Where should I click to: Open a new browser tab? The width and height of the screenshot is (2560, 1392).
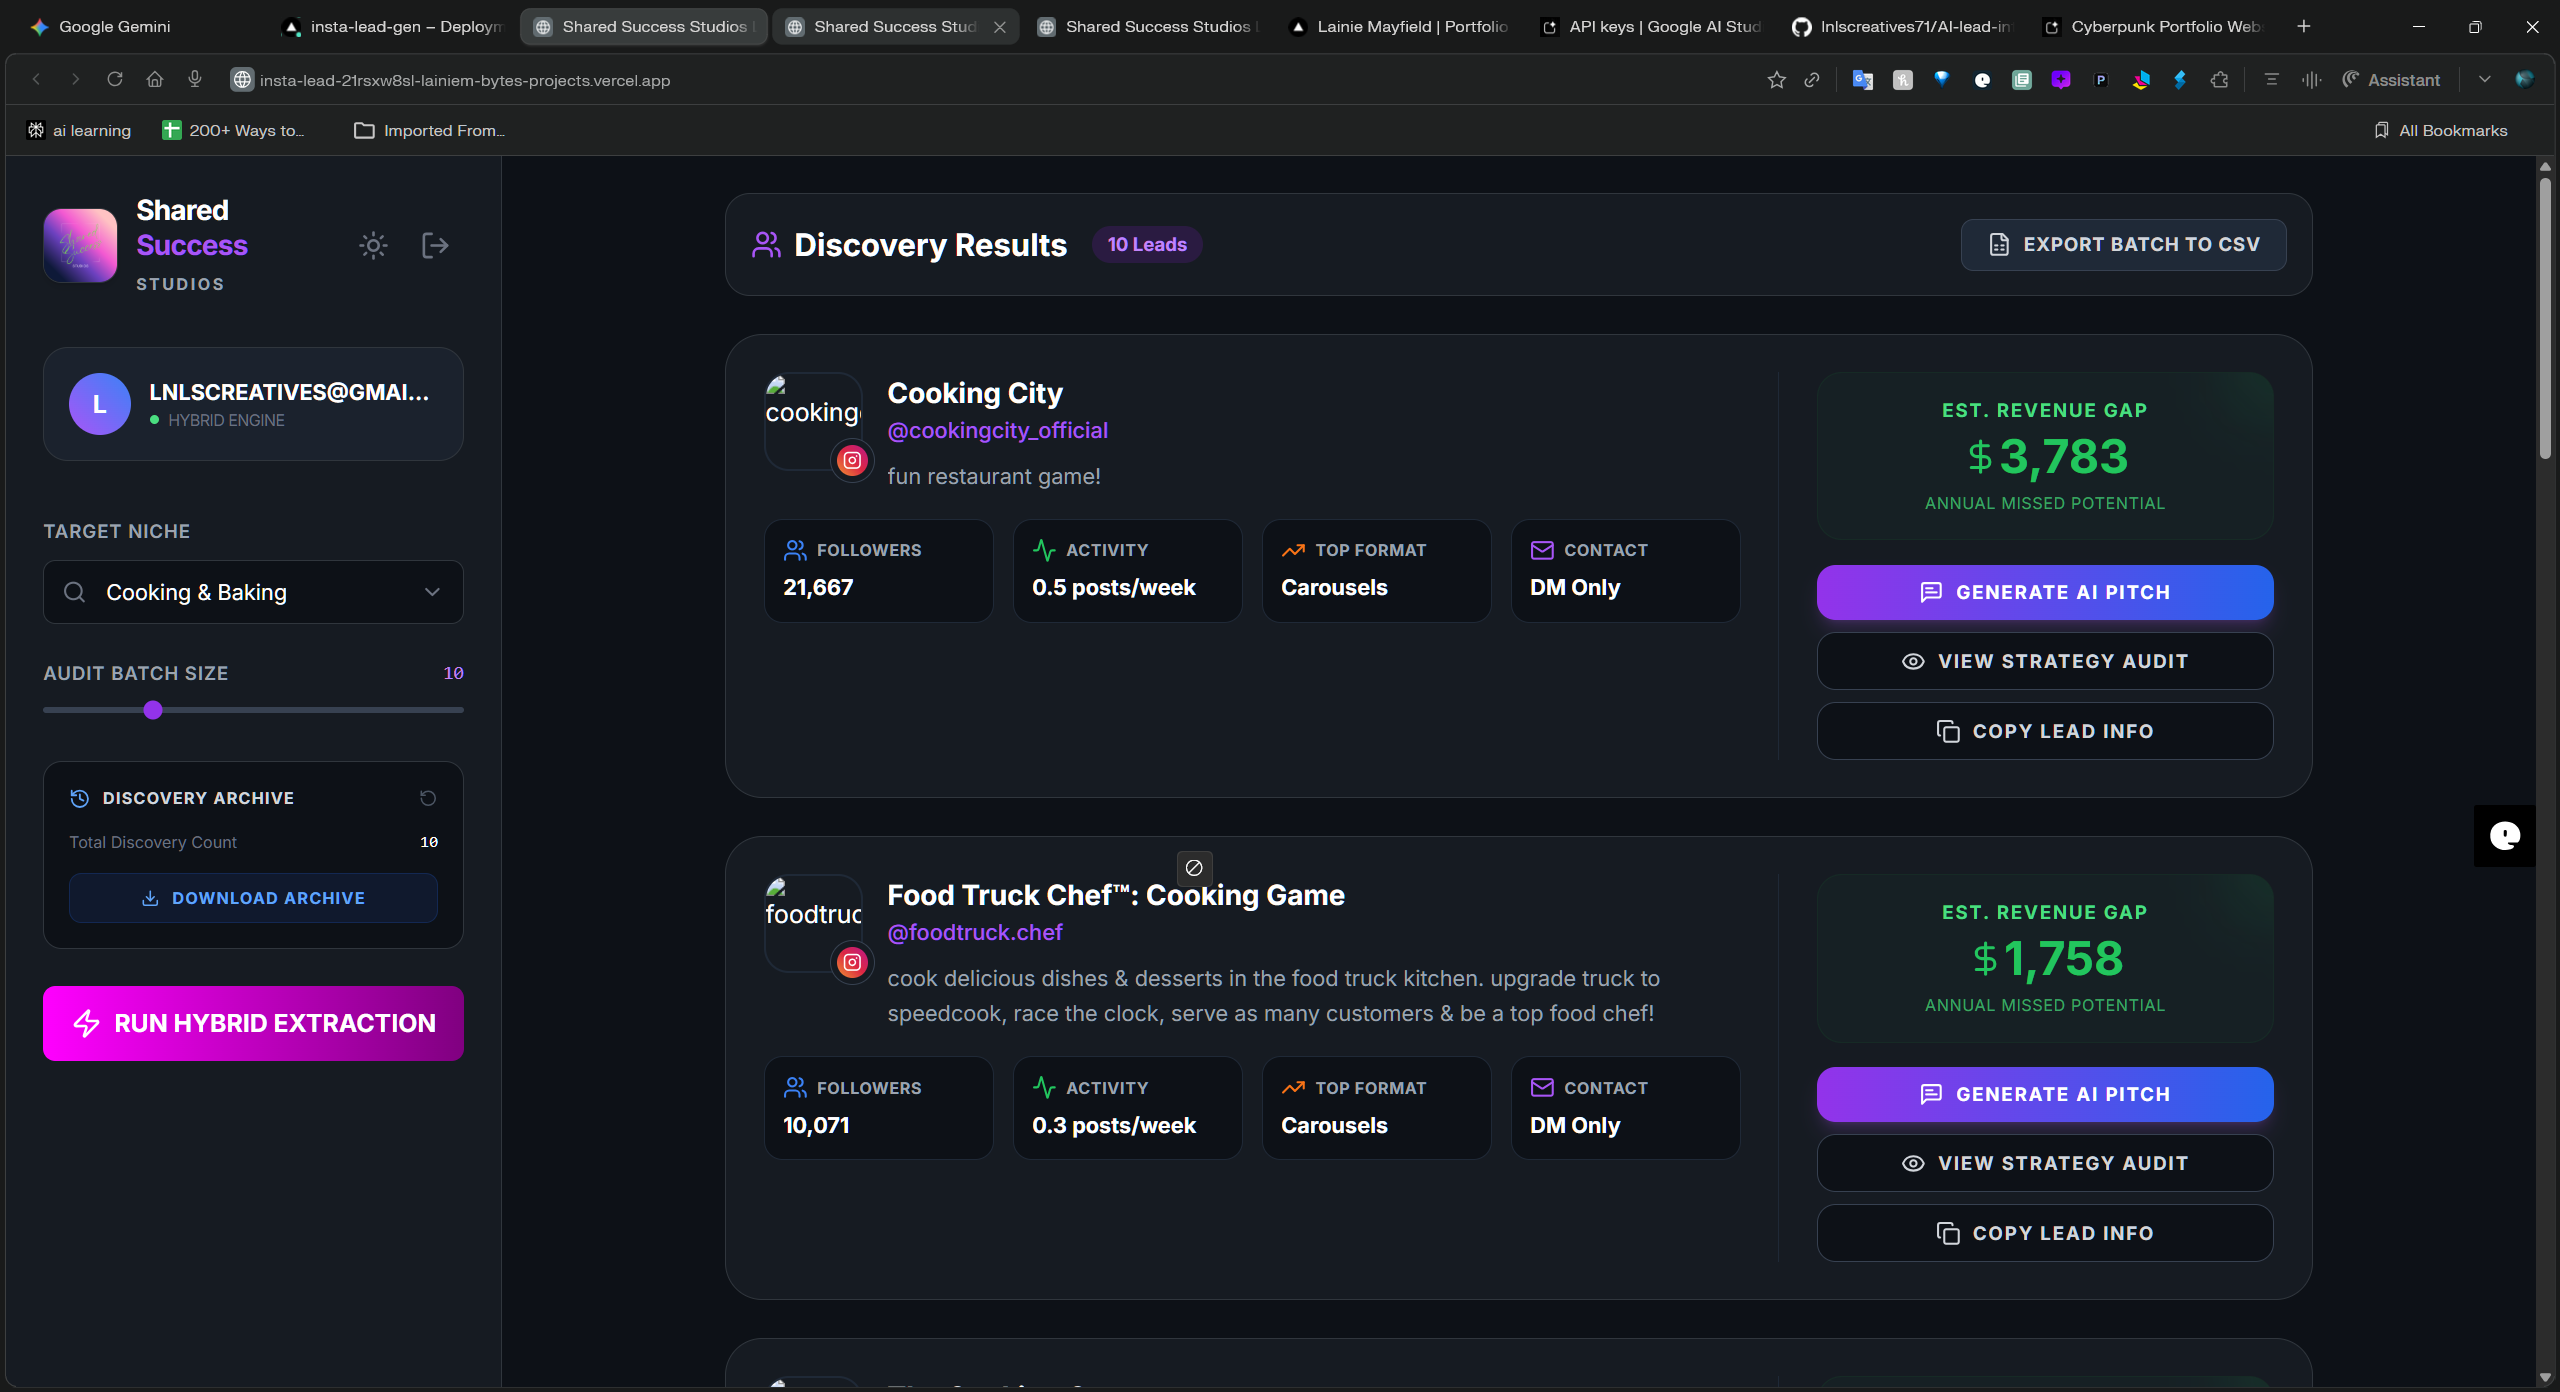[x=2304, y=27]
